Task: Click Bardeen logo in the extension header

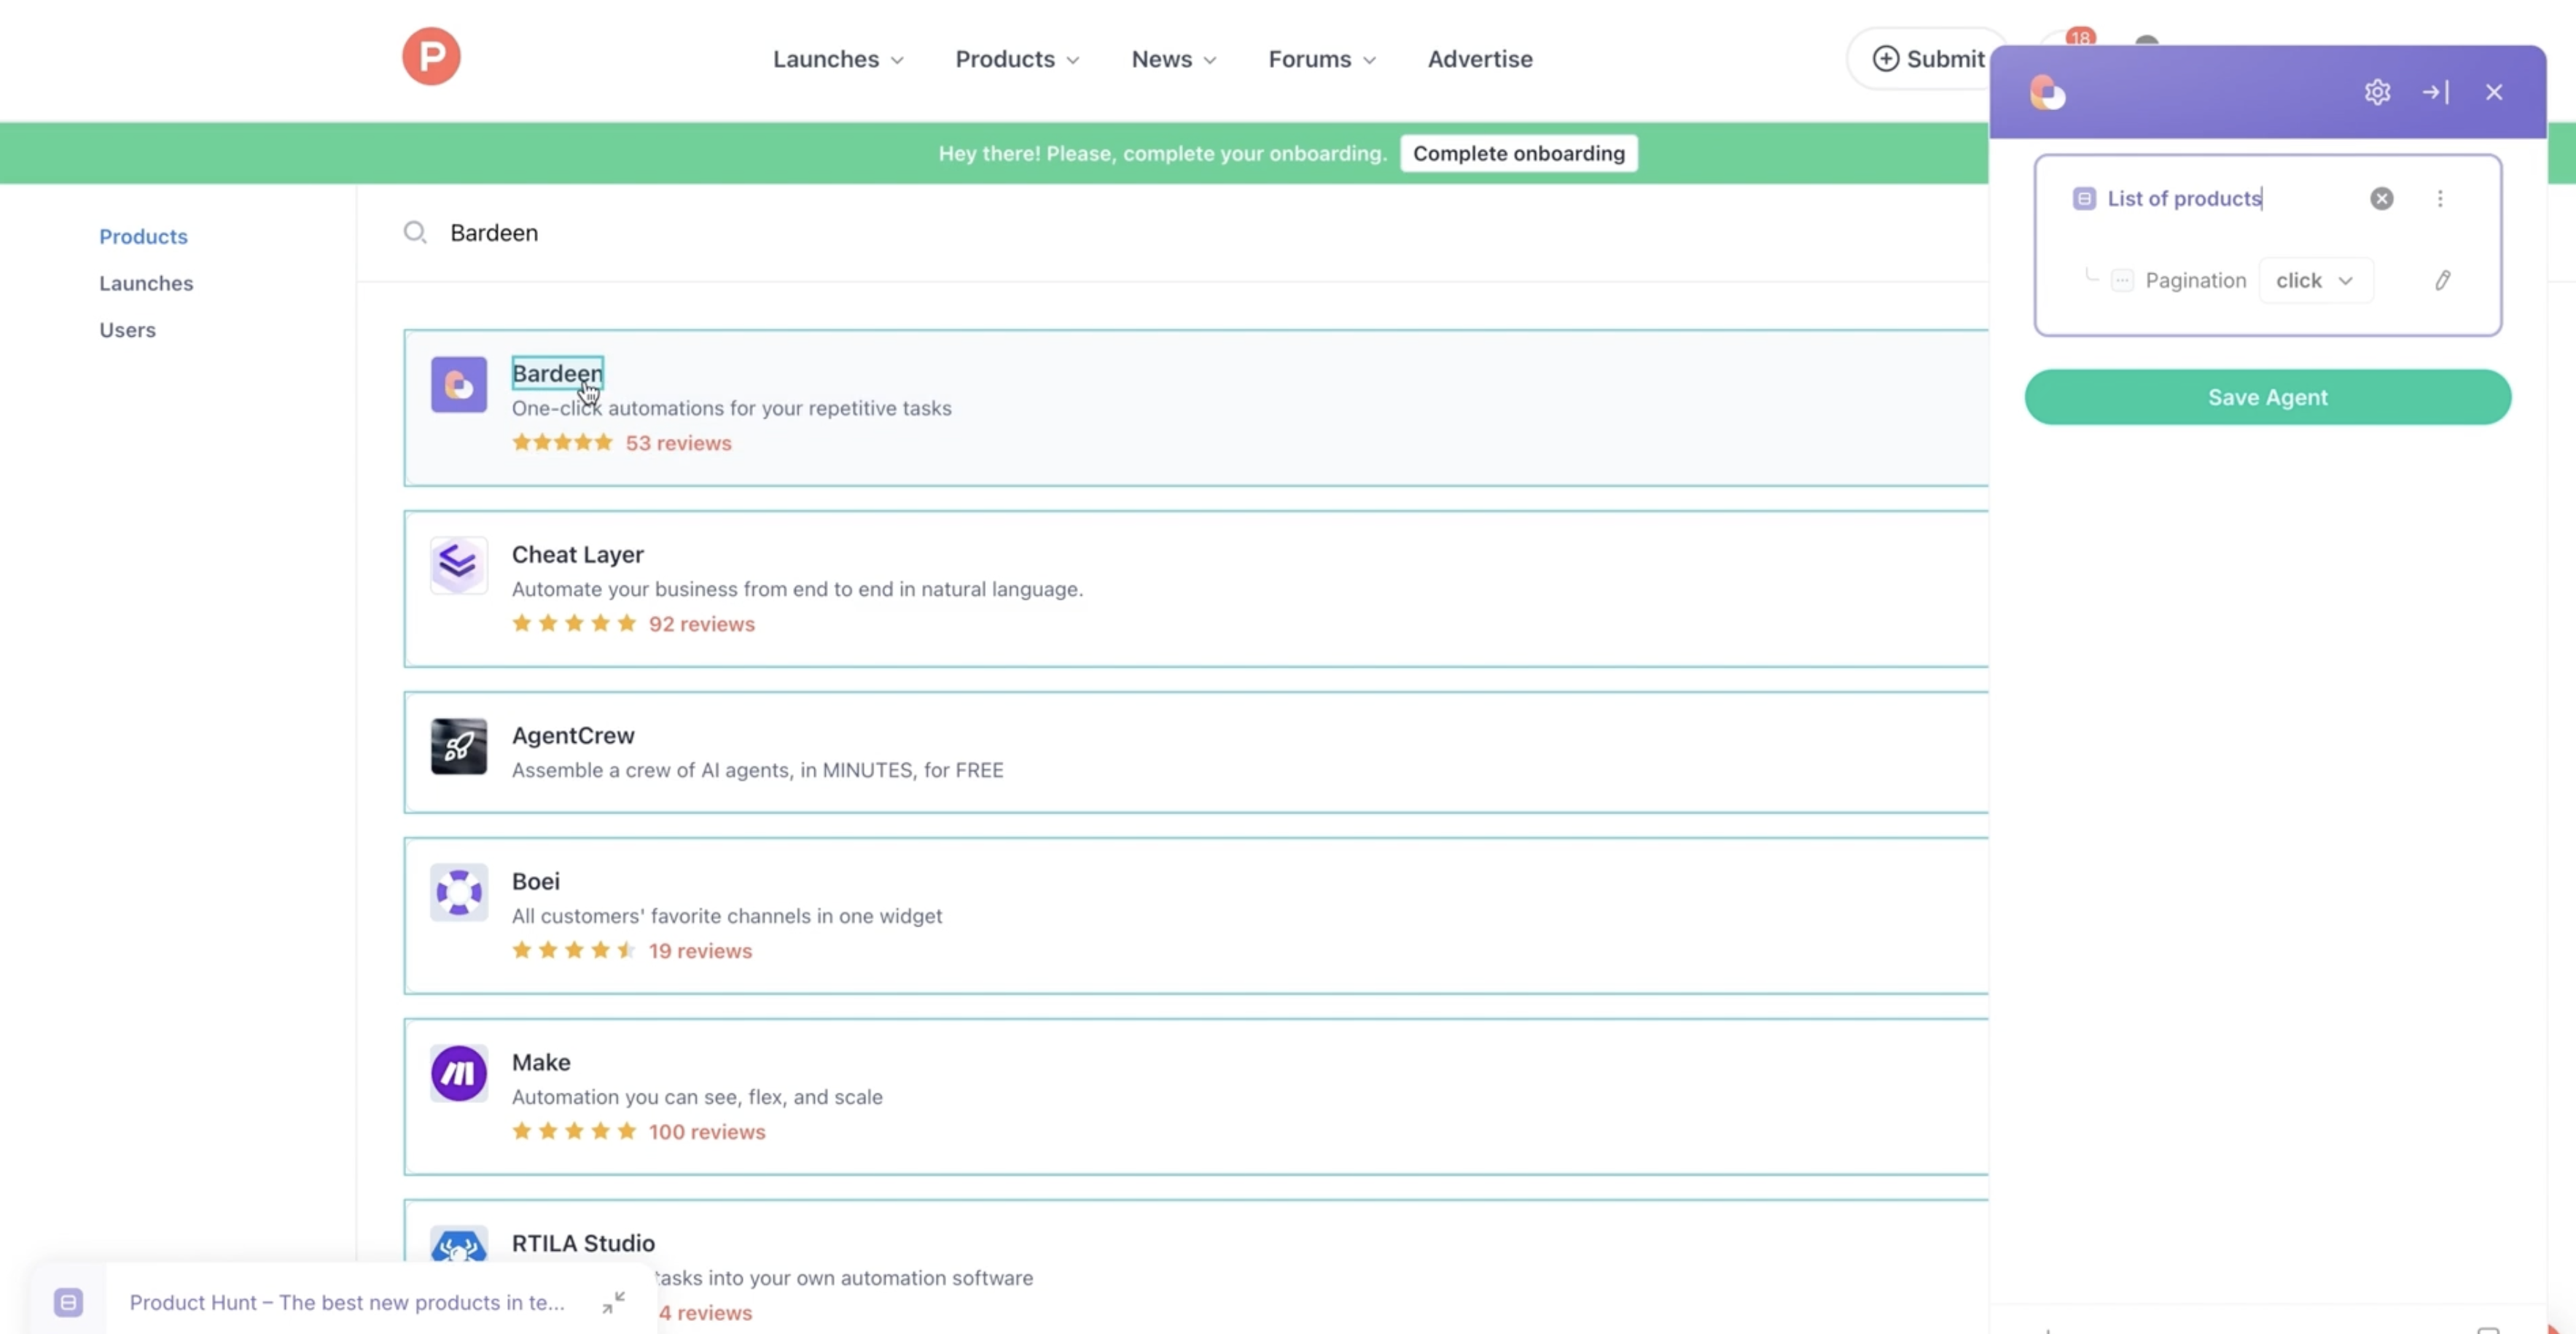Action: pyautogui.click(x=2047, y=93)
